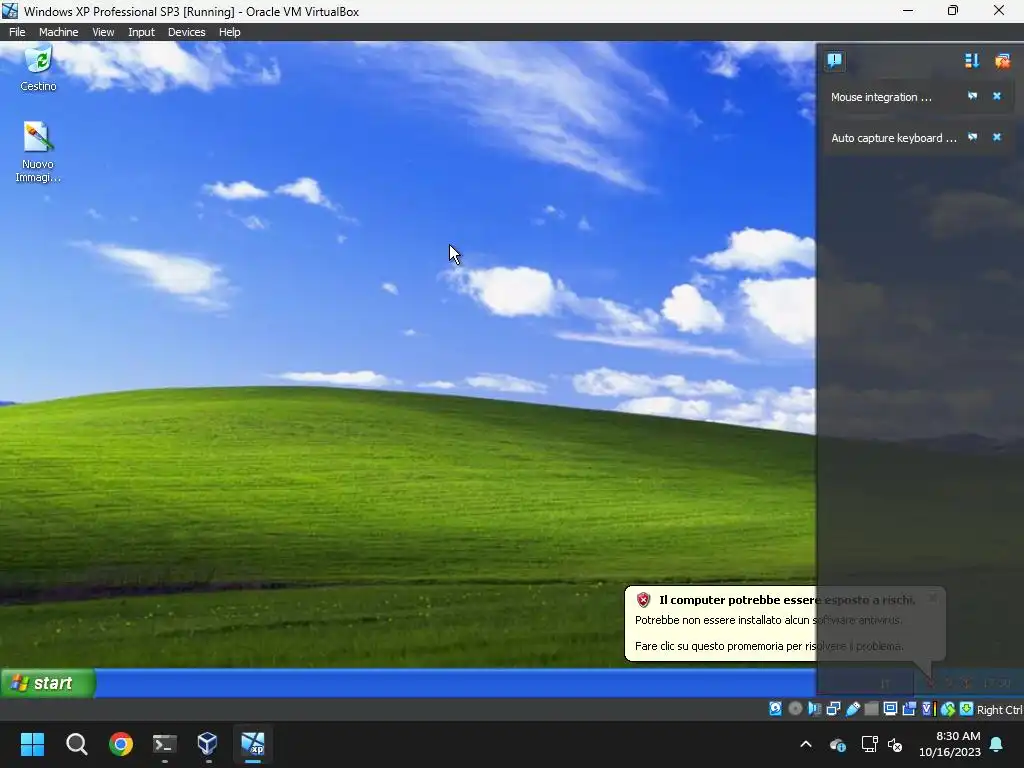Click the shared folders status indicator

pos(871,709)
